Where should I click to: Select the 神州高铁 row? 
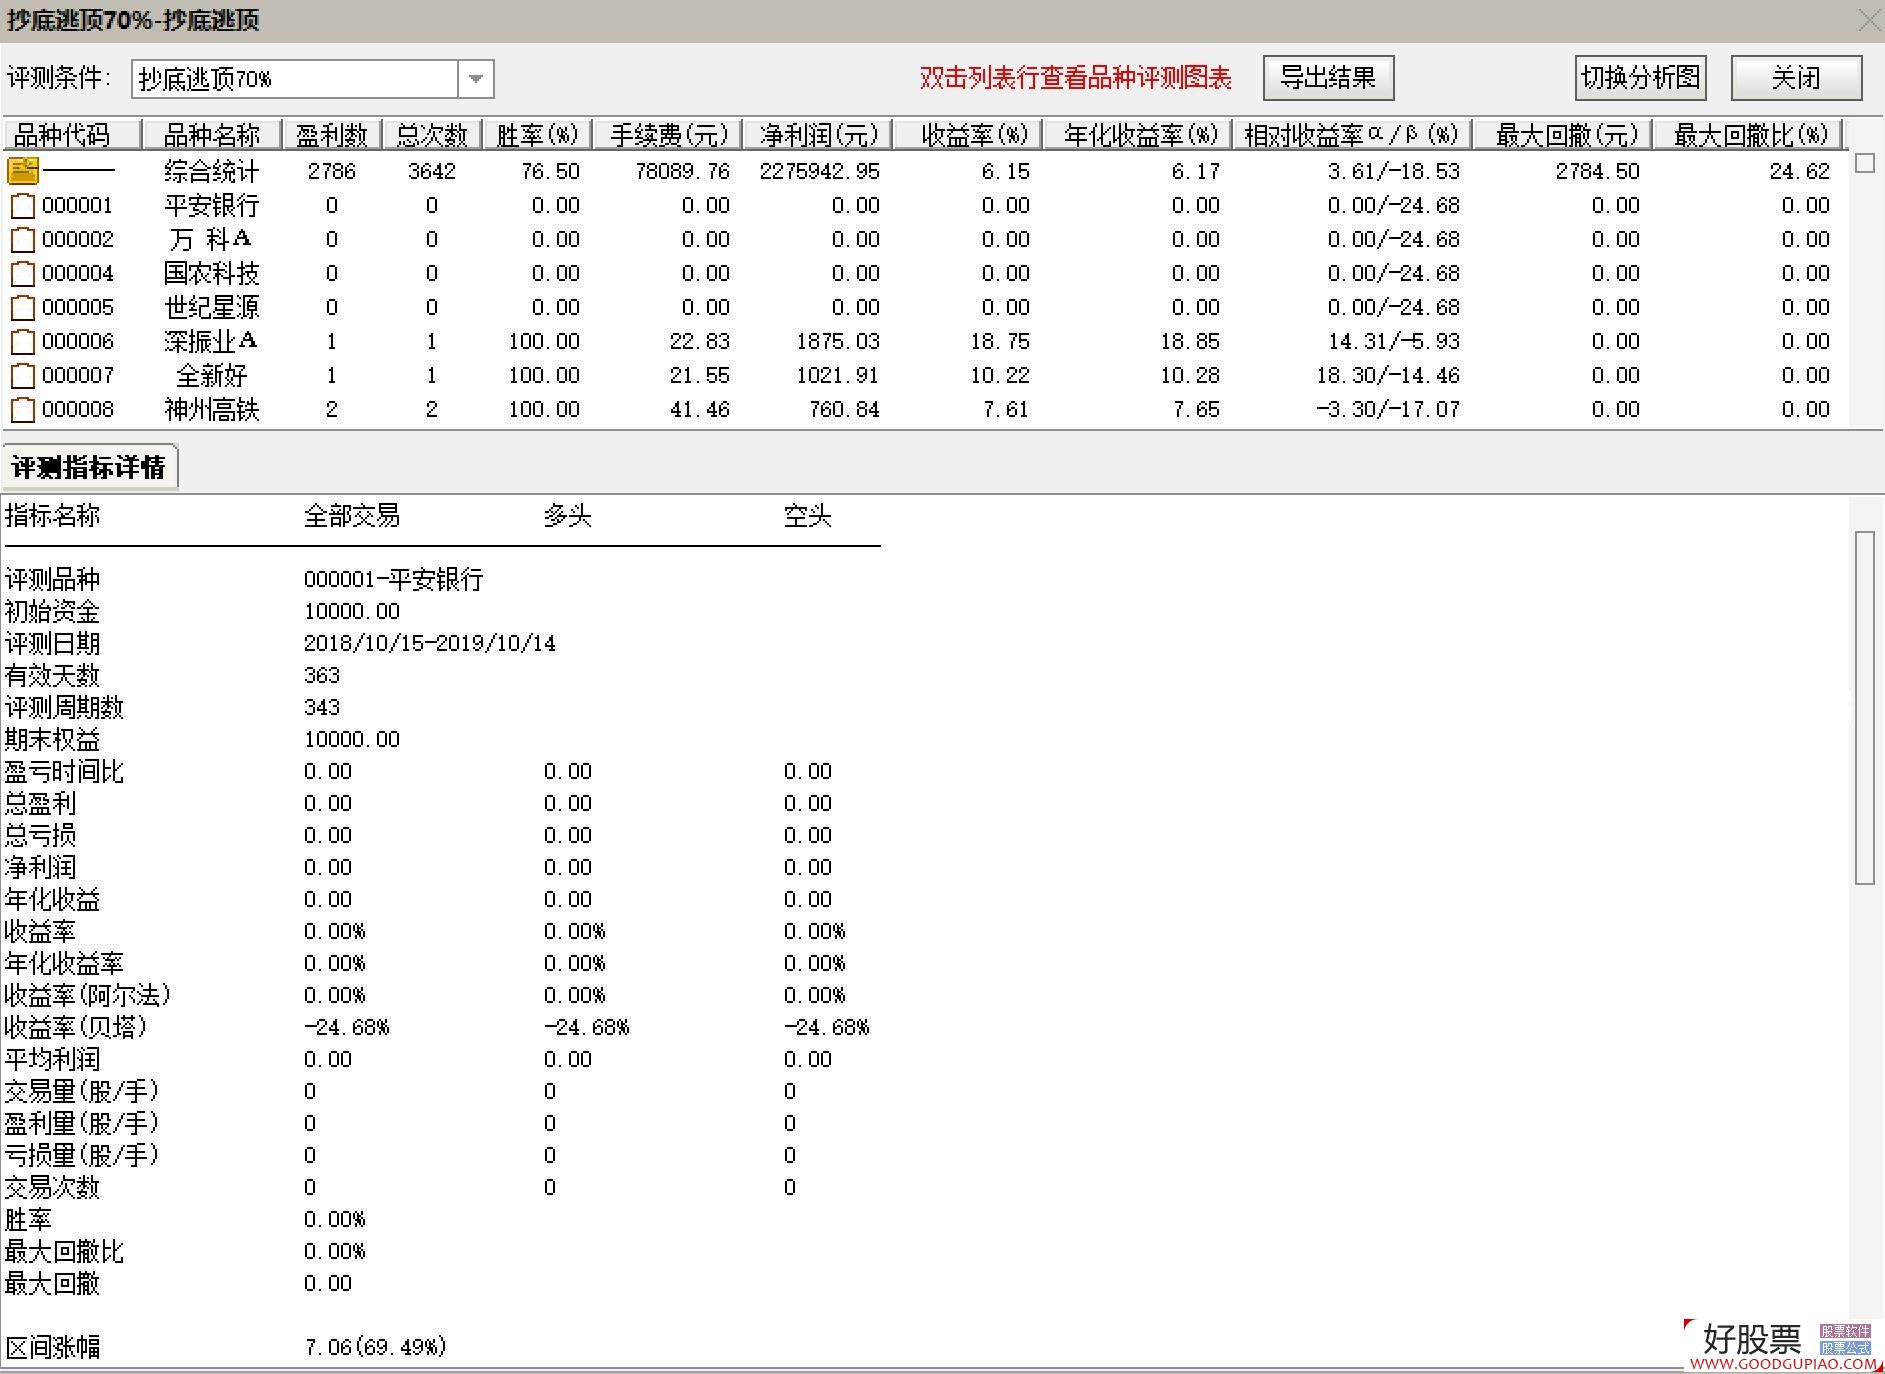point(924,410)
